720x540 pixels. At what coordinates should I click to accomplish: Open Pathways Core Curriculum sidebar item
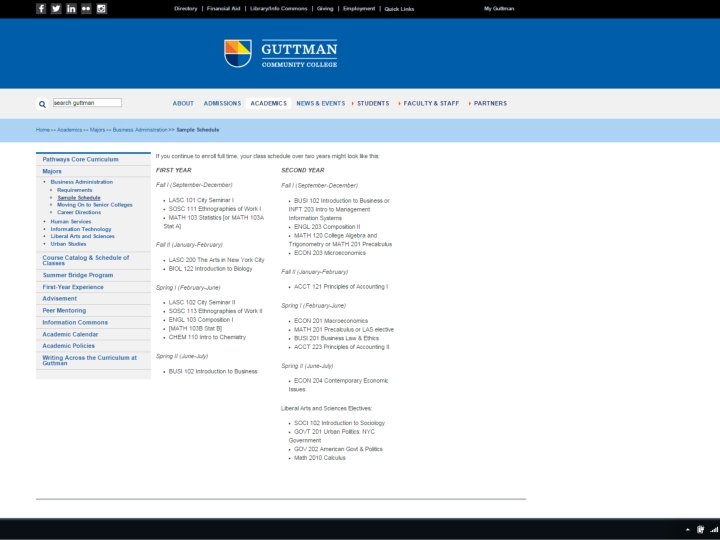pos(80,159)
